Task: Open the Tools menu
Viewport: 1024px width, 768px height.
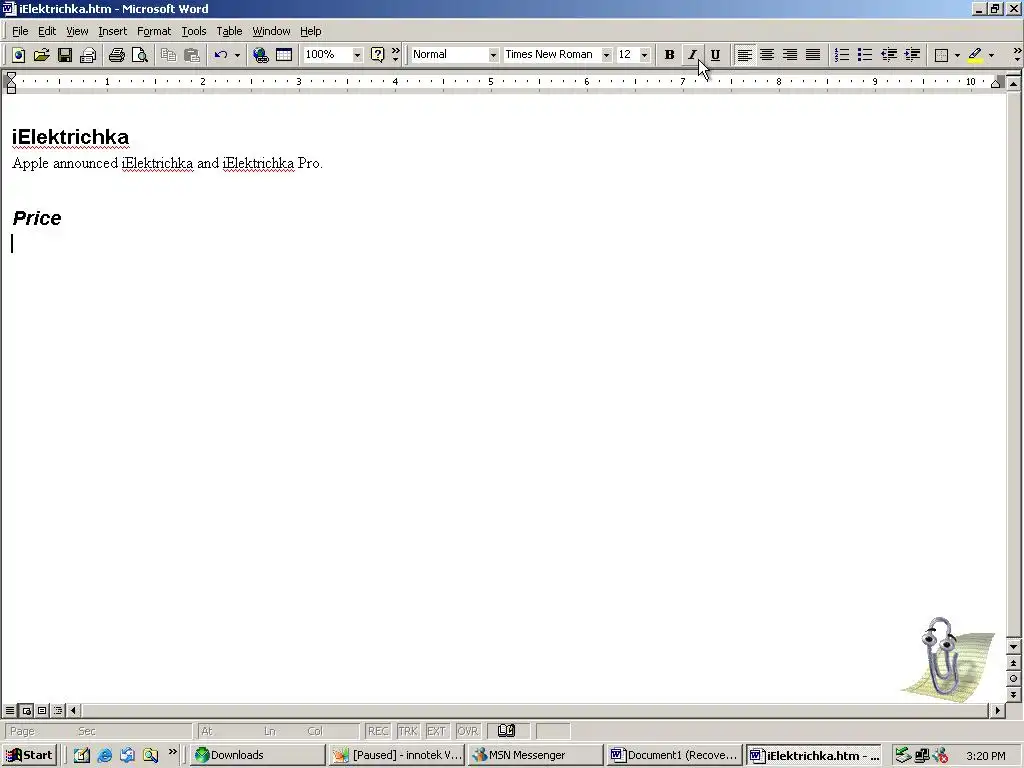Action: 194,31
